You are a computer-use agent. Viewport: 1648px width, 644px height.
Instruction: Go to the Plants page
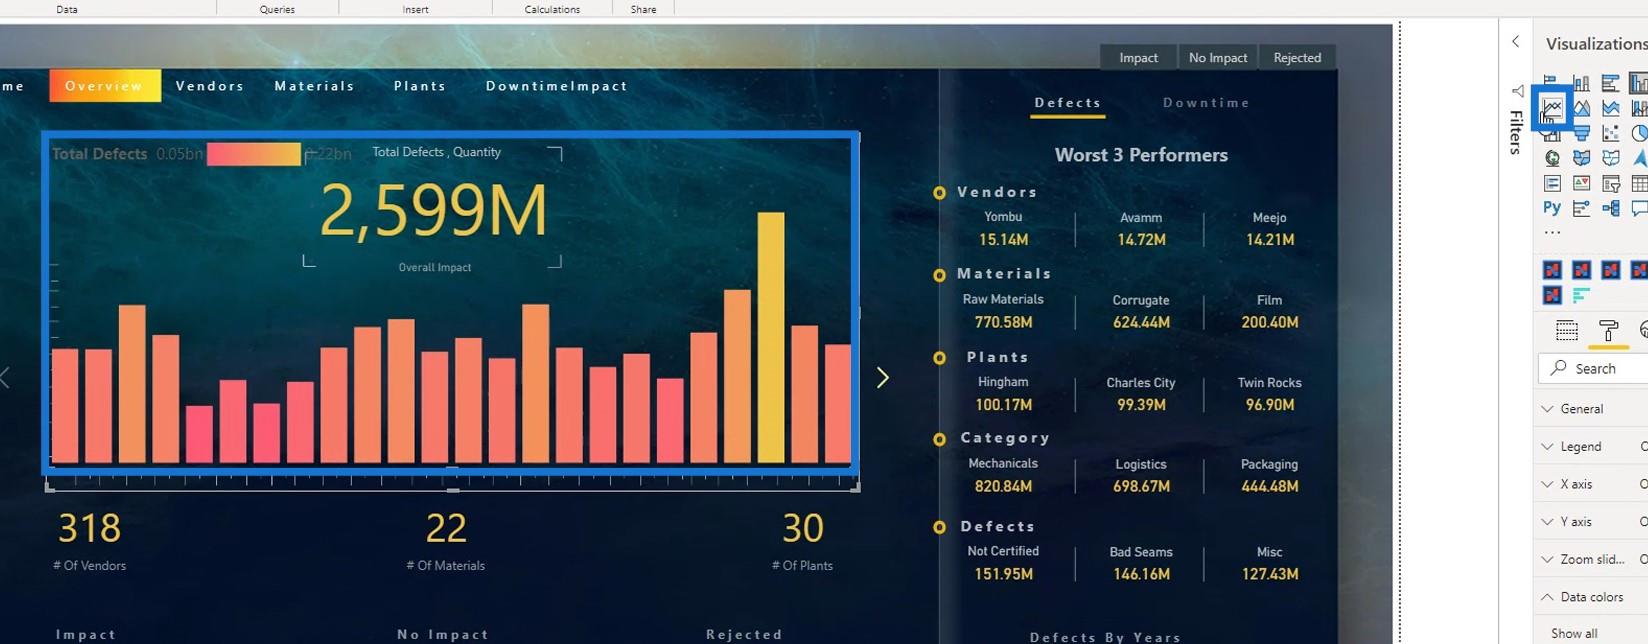420,86
